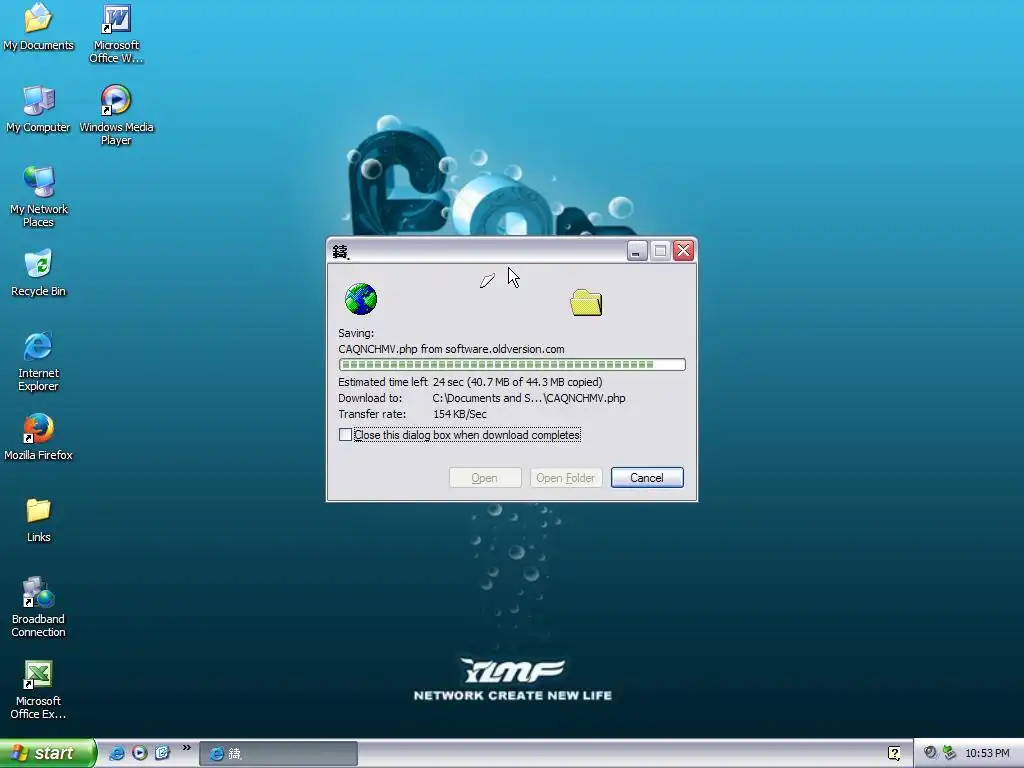1024x768 pixels.
Task: Click the download window's taskbar button
Action: pos(278,754)
